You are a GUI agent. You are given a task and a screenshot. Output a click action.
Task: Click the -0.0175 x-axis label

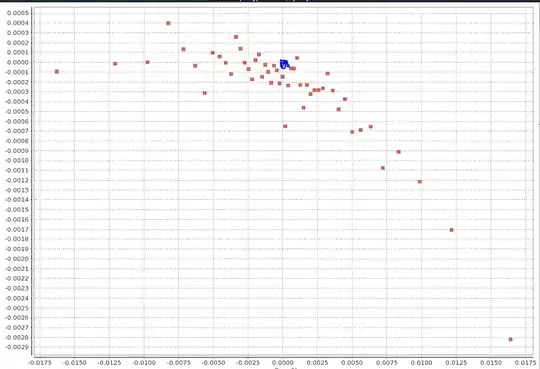pyautogui.click(x=40, y=363)
